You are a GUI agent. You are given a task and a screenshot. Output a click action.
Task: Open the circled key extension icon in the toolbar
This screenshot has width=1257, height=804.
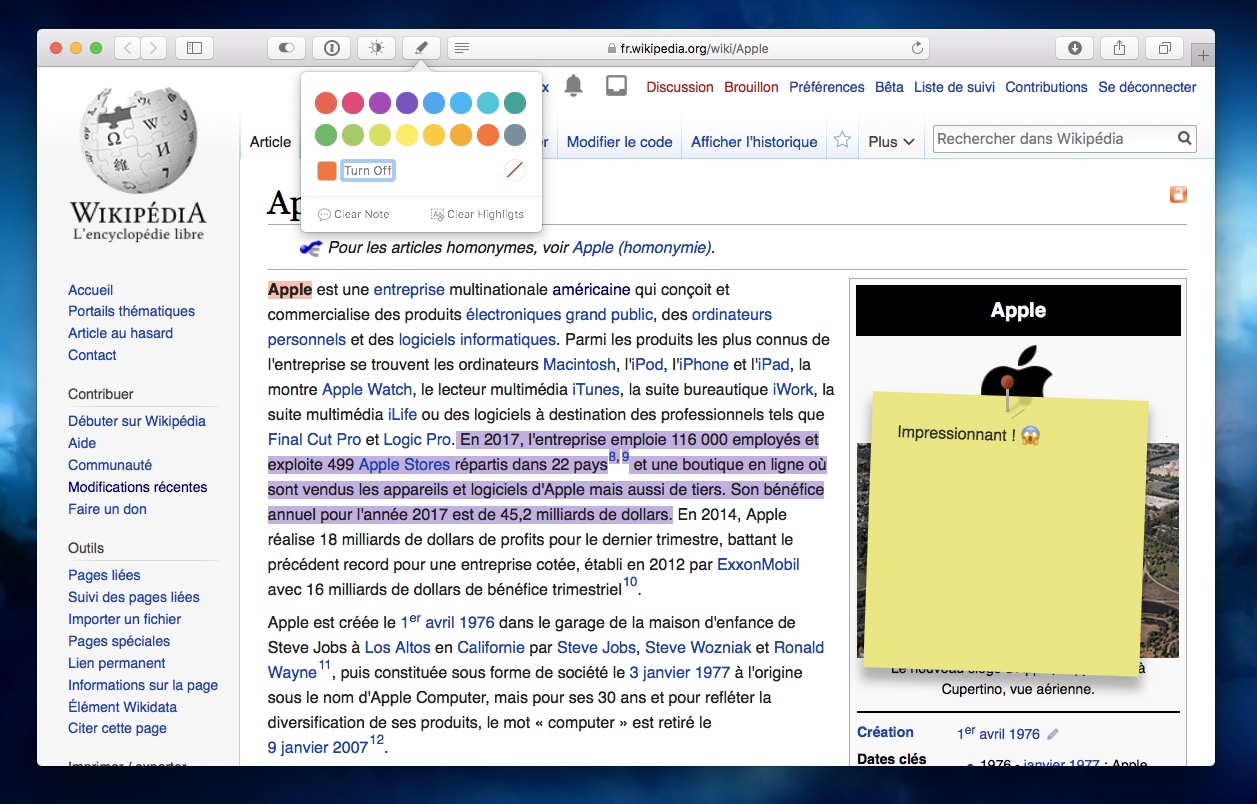click(332, 47)
